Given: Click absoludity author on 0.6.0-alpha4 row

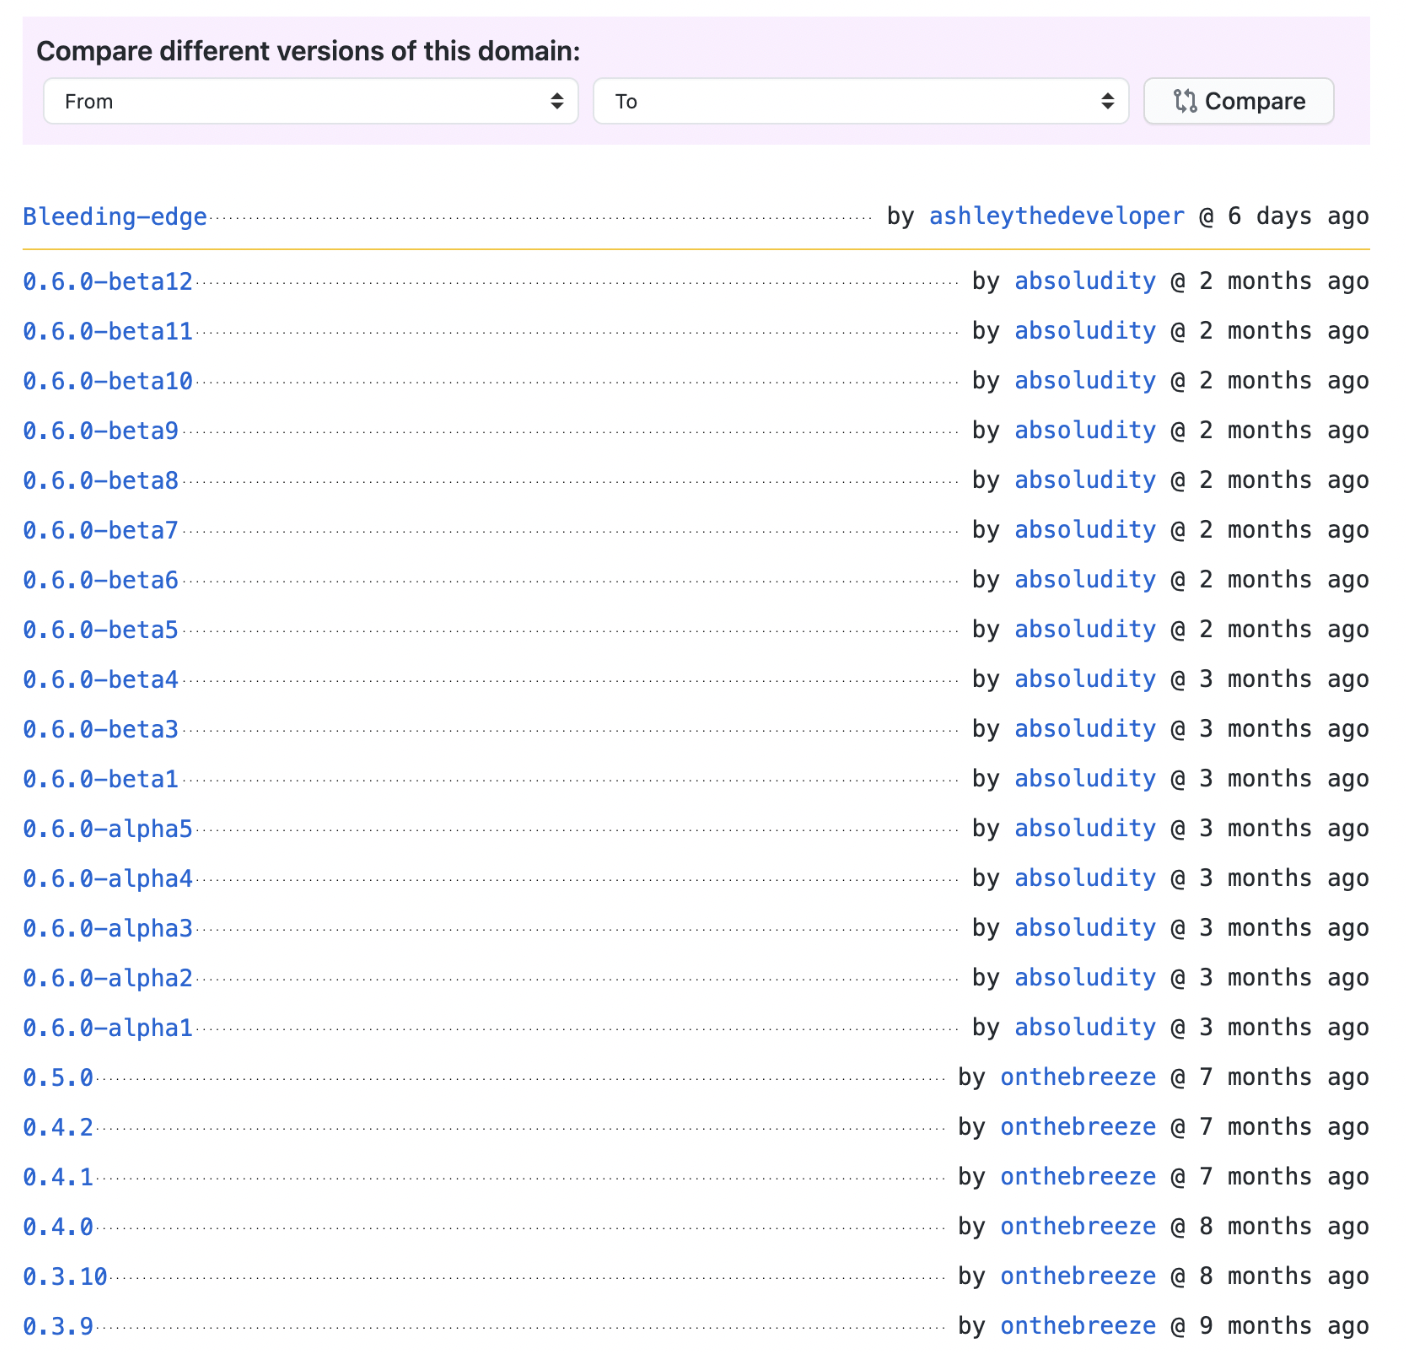Looking at the screenshot, I should 1085,879.
